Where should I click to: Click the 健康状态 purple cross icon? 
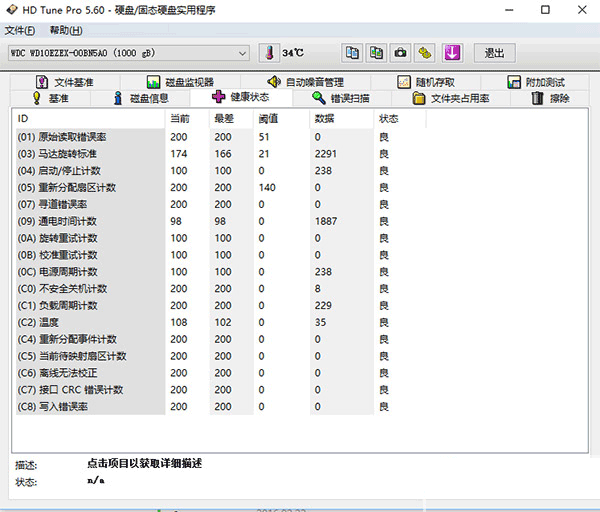tap(218, 97)
